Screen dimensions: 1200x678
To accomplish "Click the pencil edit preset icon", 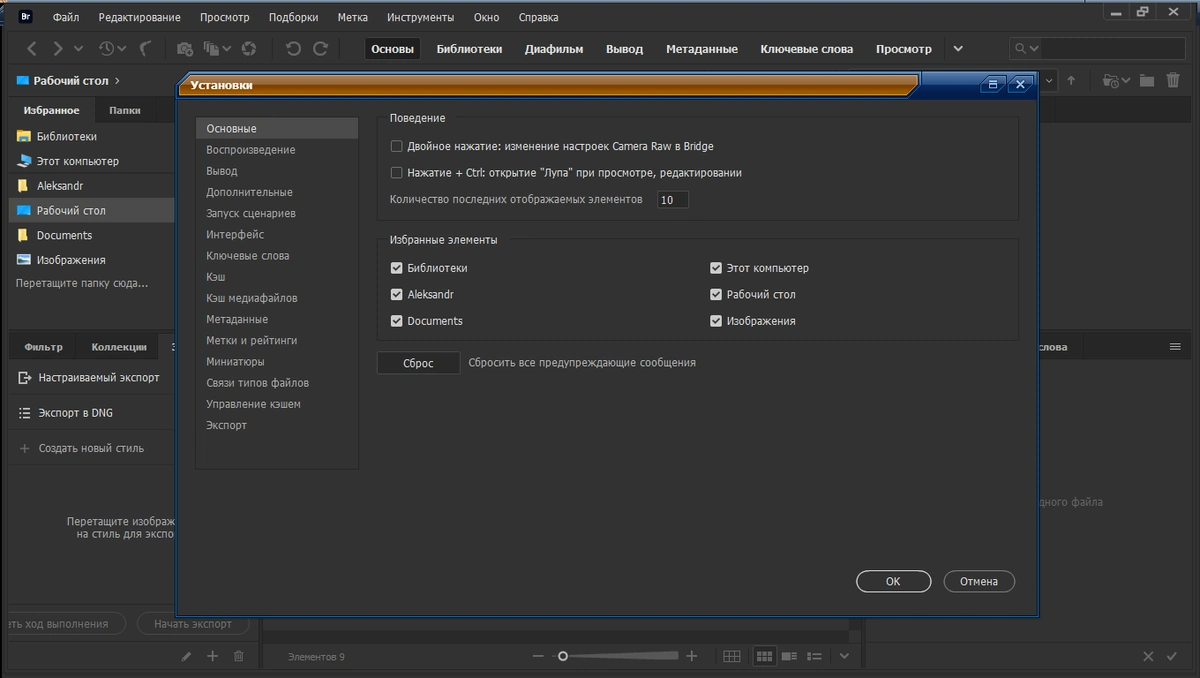I will (186, 656).
